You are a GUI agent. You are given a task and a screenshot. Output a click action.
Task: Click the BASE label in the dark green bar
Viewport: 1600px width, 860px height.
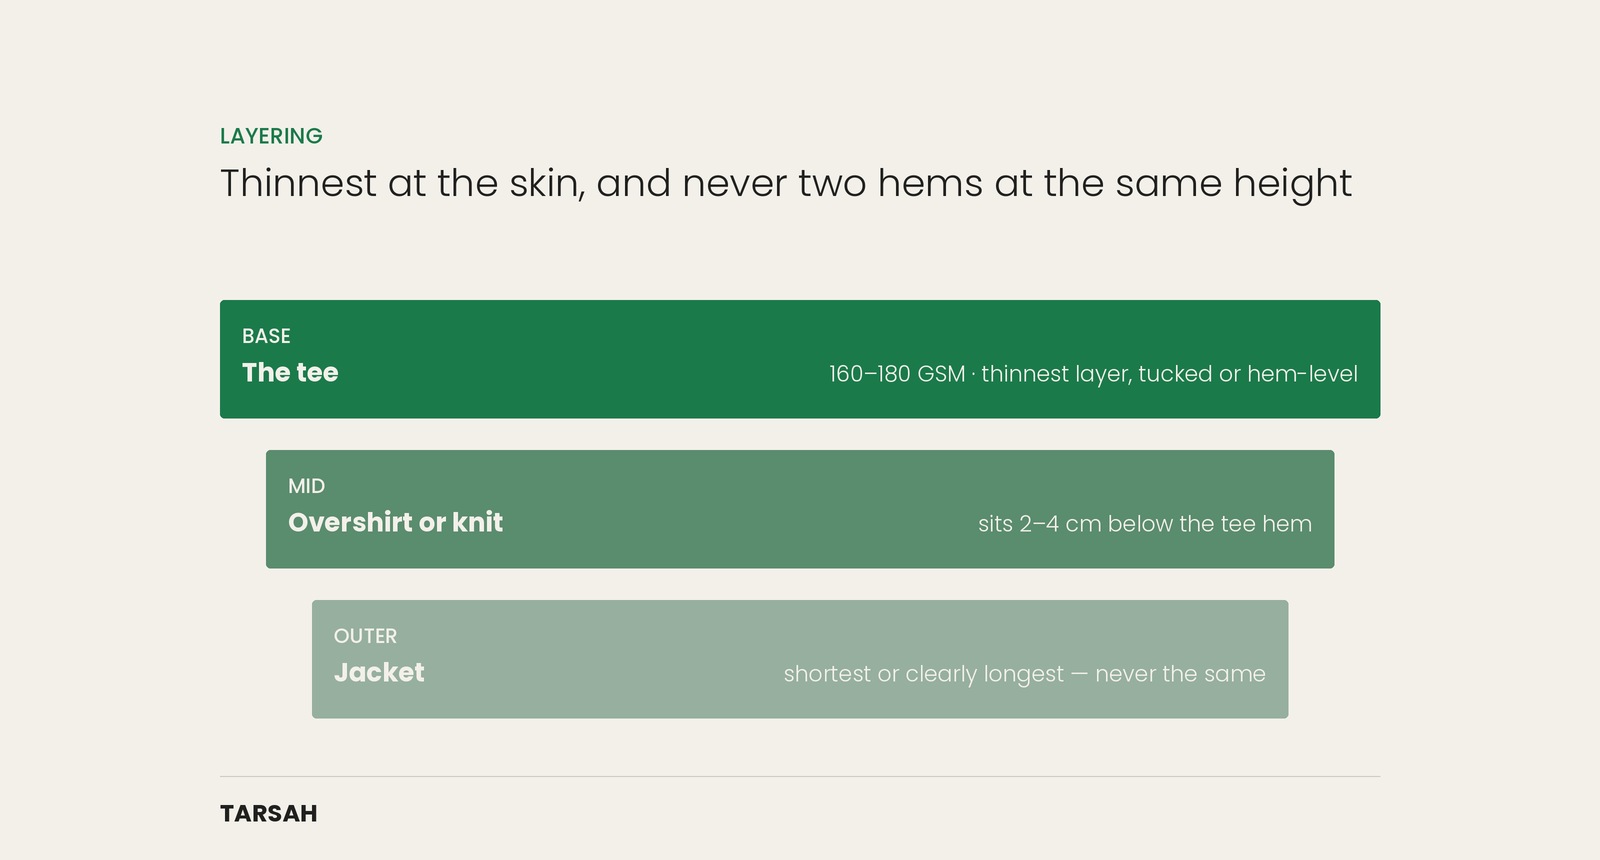click(x=266, y=336)
